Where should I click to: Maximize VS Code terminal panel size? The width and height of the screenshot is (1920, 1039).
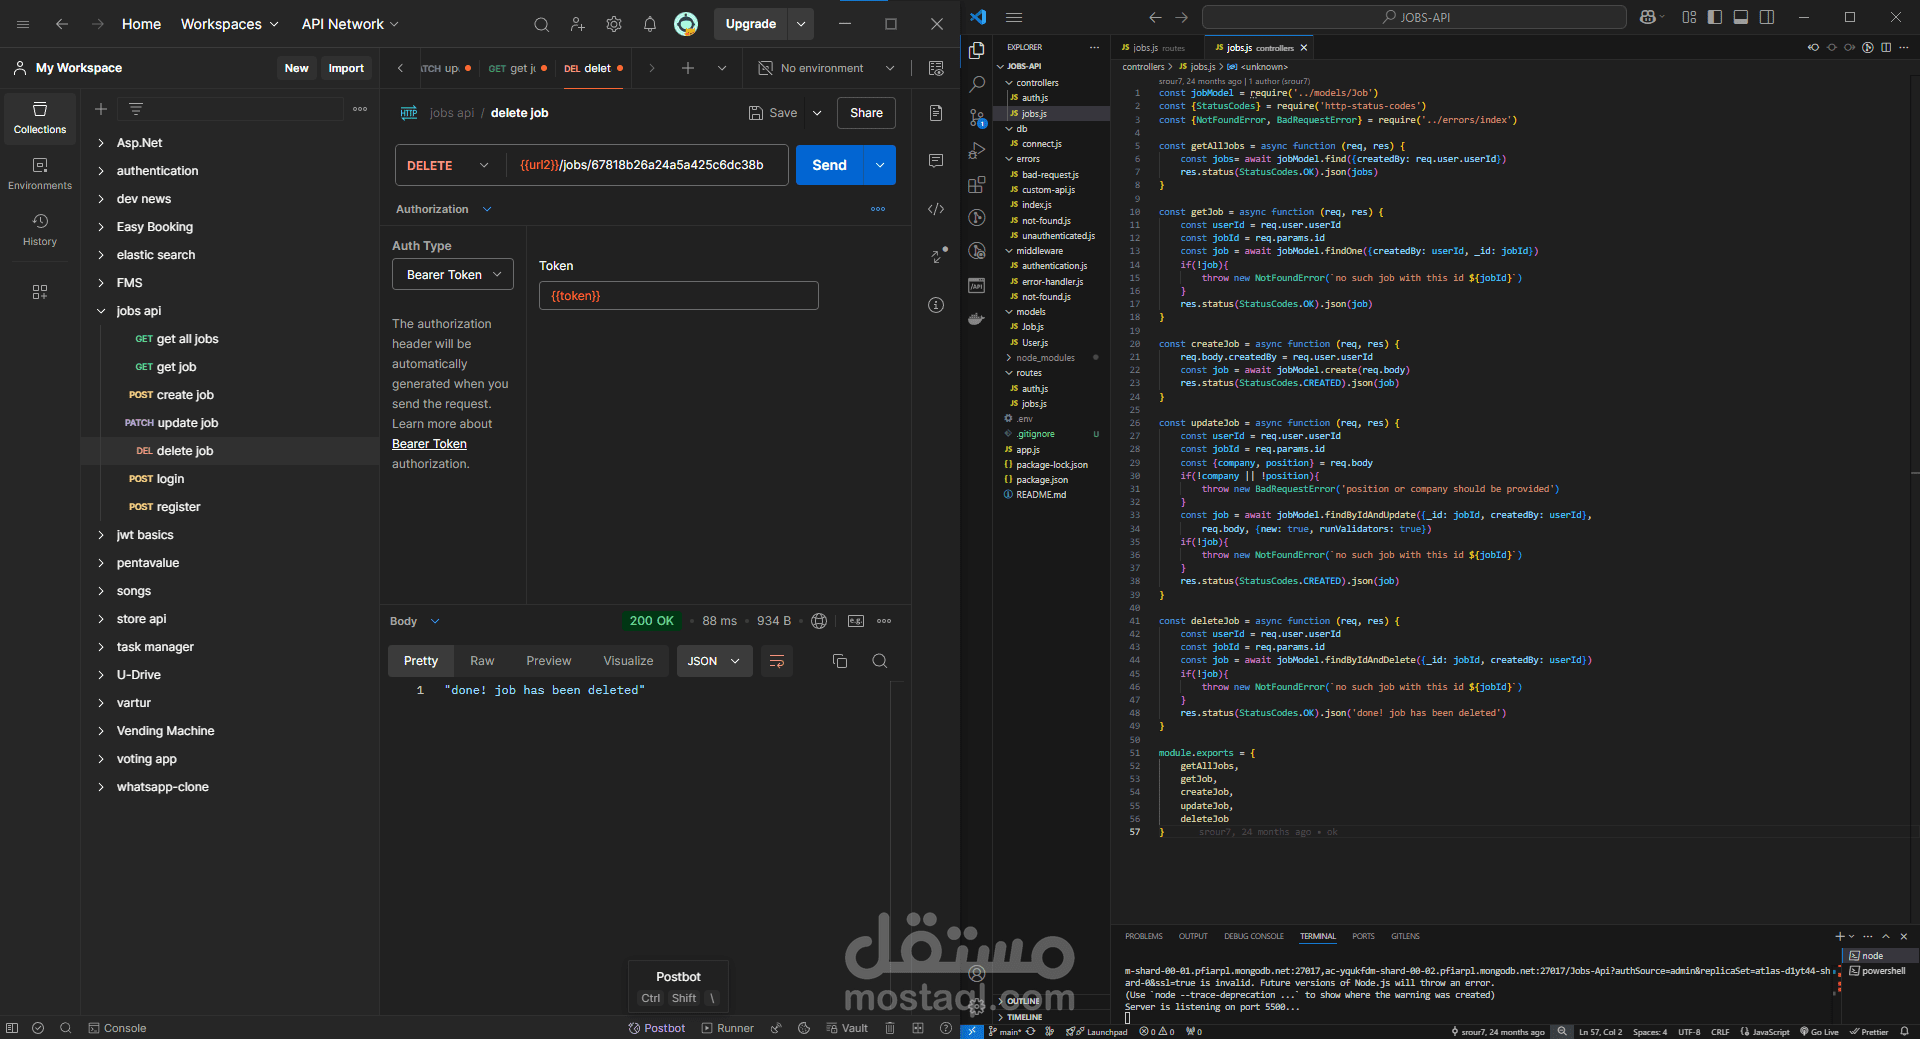1886,936
